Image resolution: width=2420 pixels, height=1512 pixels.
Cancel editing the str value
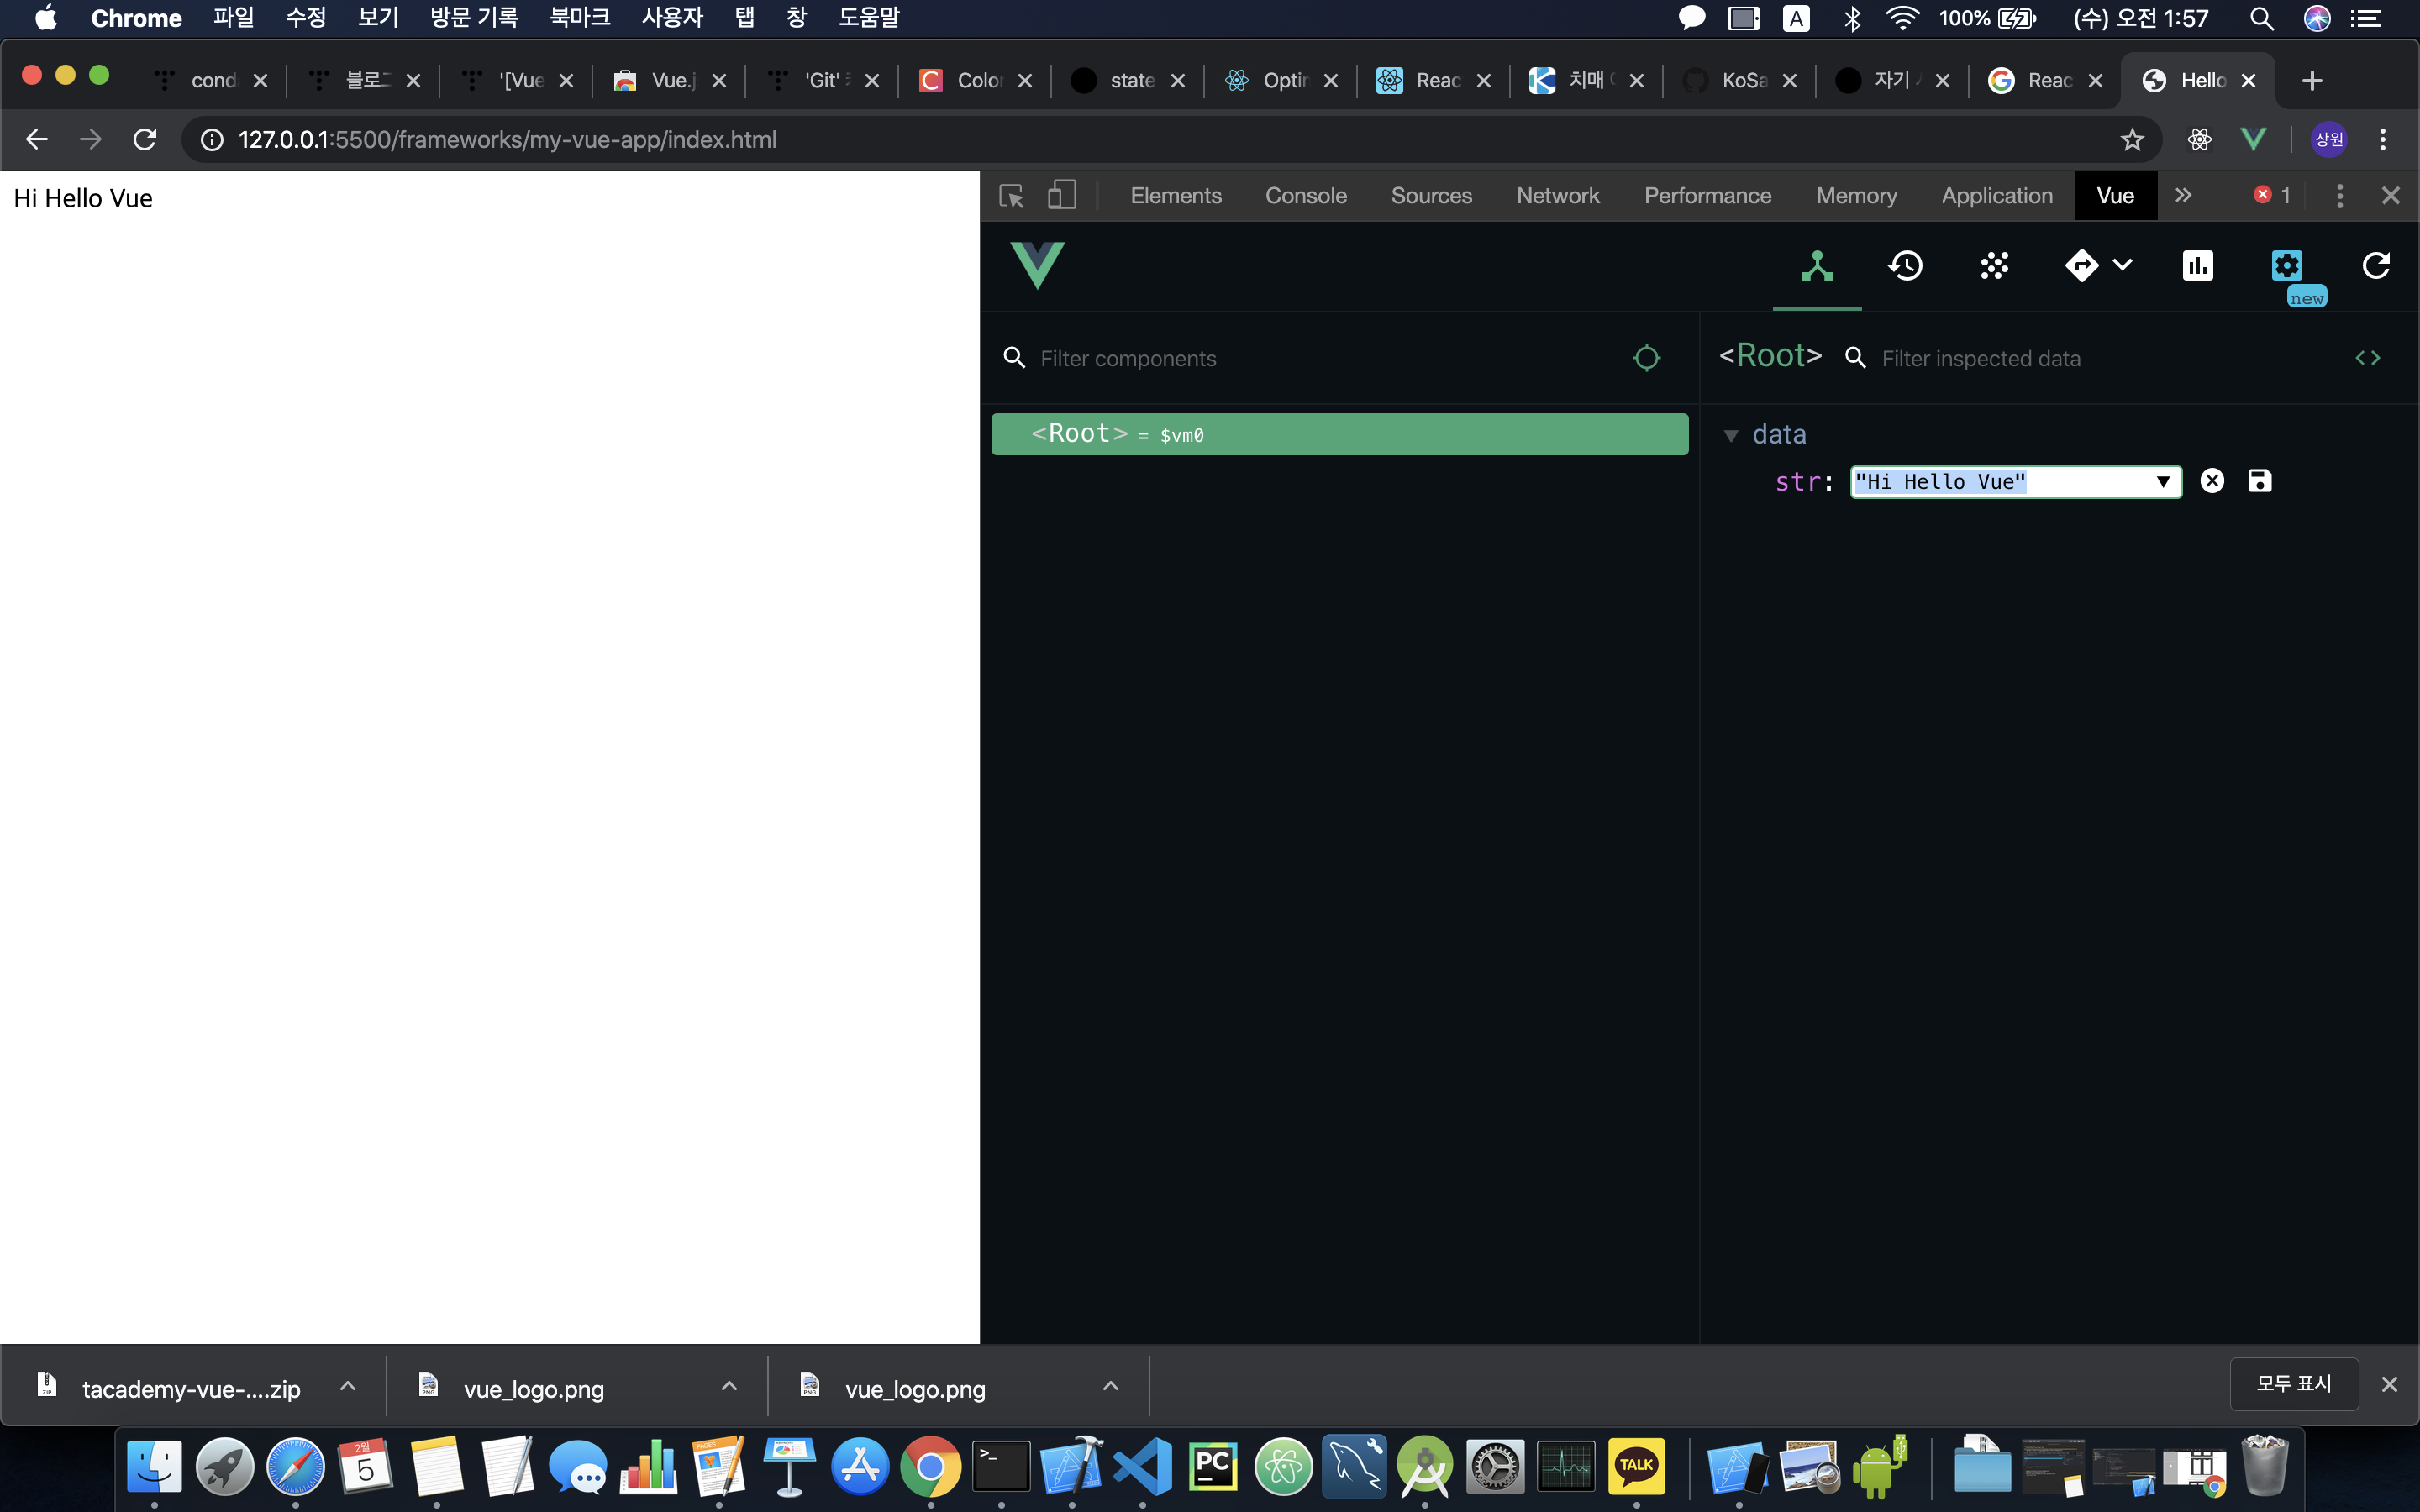2212,481
